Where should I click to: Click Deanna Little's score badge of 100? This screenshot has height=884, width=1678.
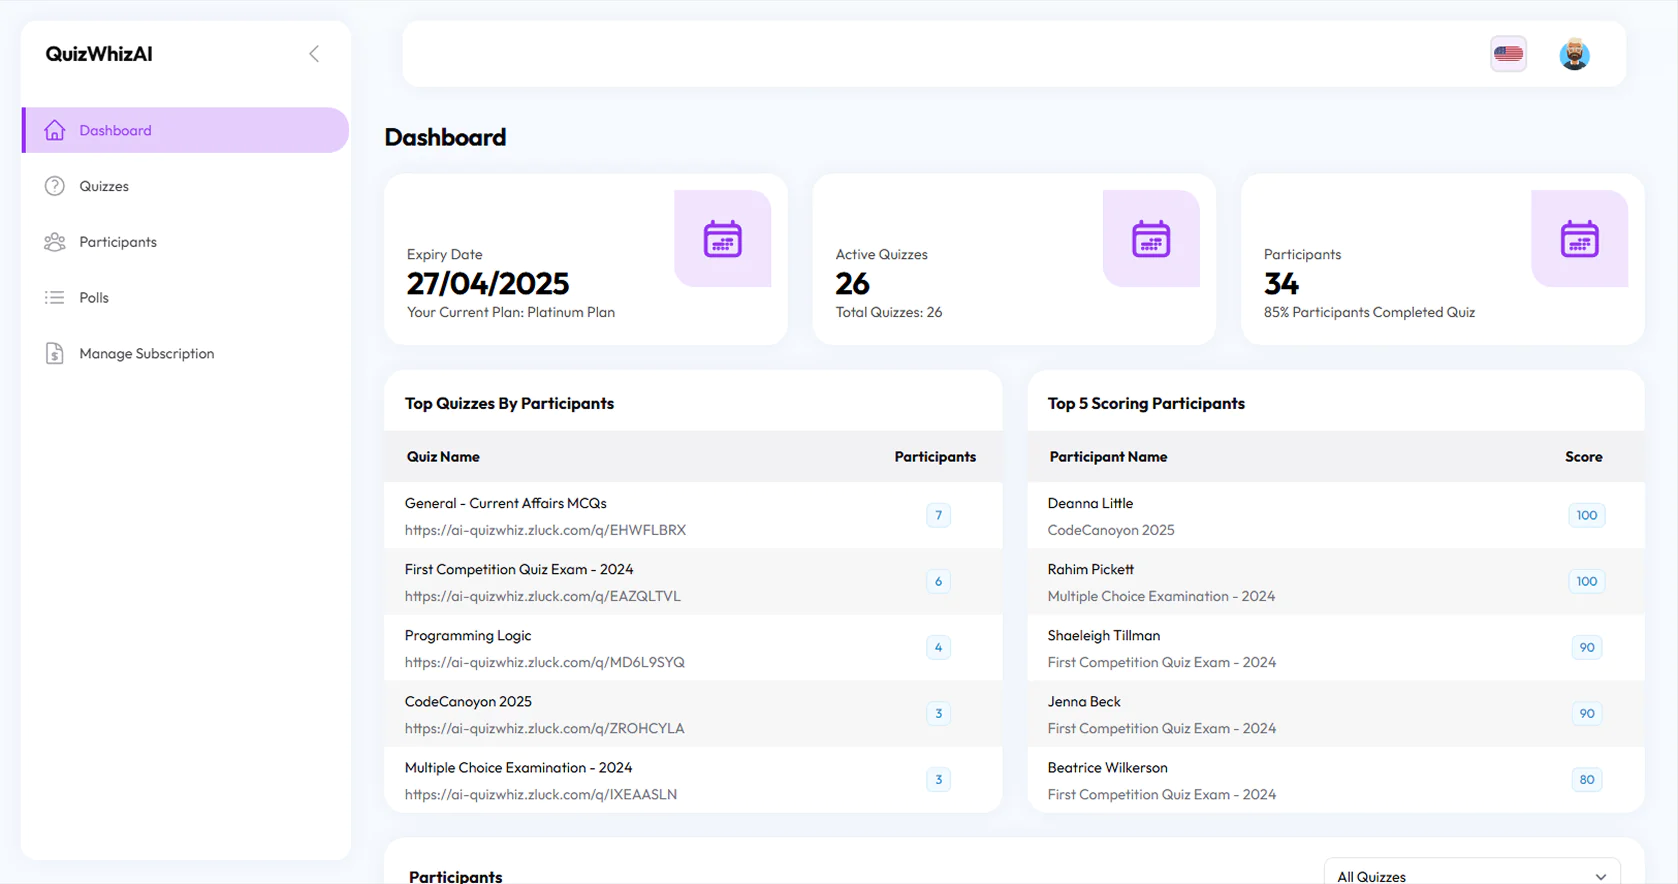pyautogui.click(x=1586, y=515)
